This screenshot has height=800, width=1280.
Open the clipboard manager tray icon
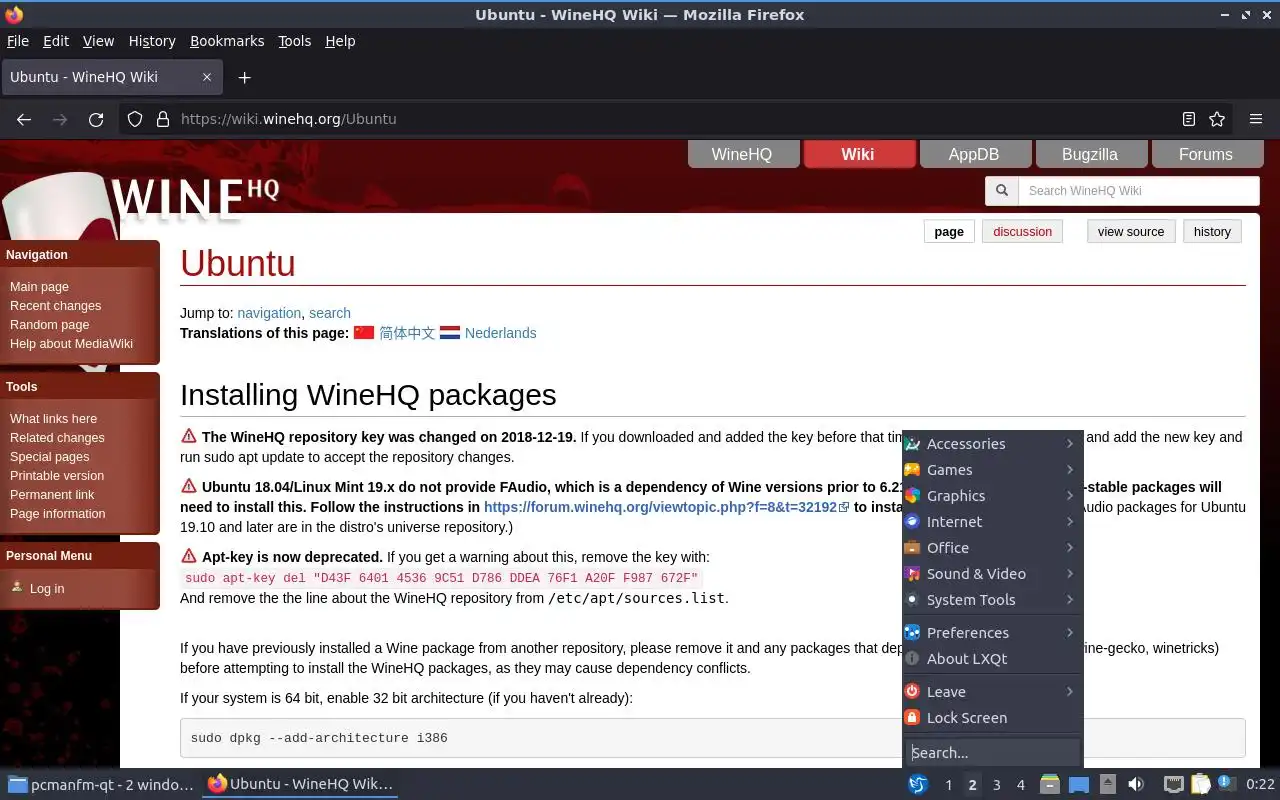click(x=1200, y=785)
